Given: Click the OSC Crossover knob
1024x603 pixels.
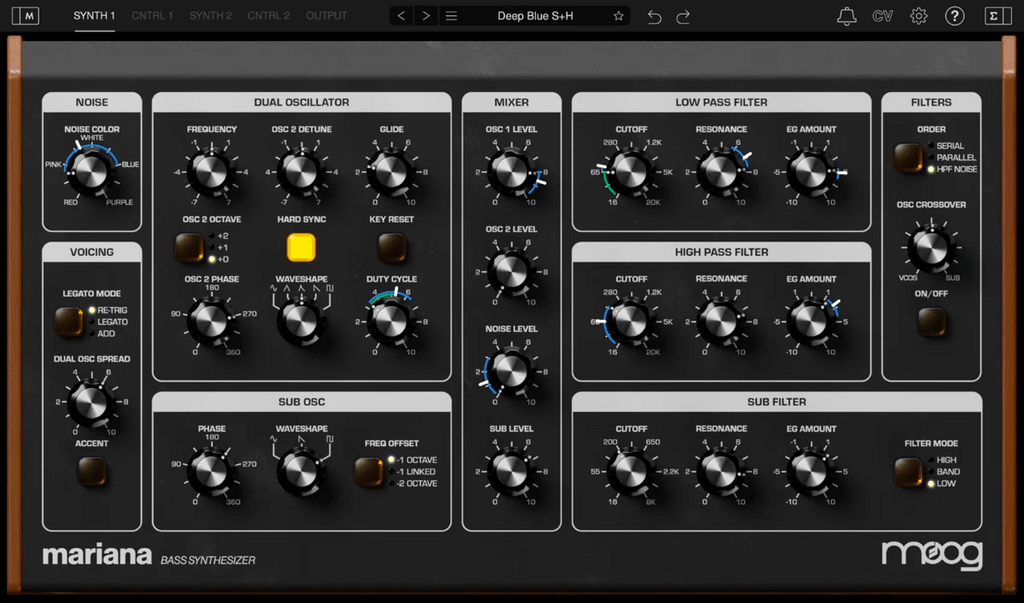Looking at the screenshot, I should (x=931, y=248).
